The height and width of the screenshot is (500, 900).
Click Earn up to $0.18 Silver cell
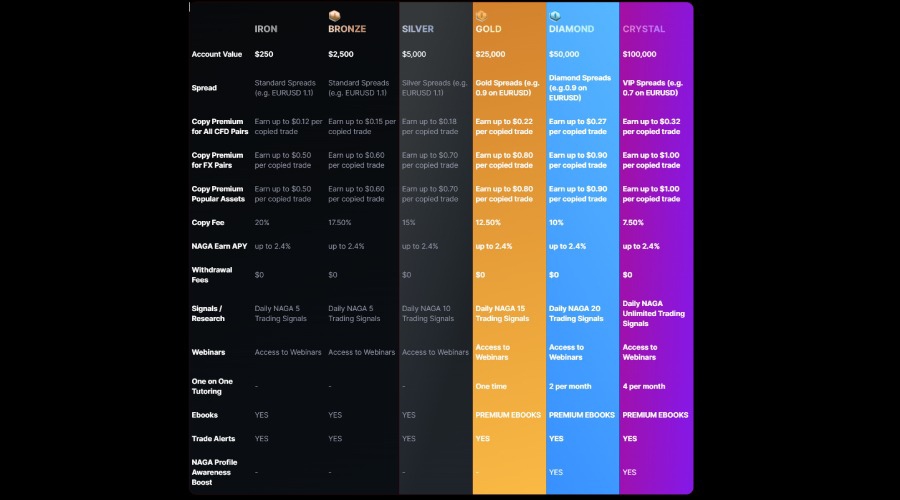pyautogui.click(x=430, y=126)
